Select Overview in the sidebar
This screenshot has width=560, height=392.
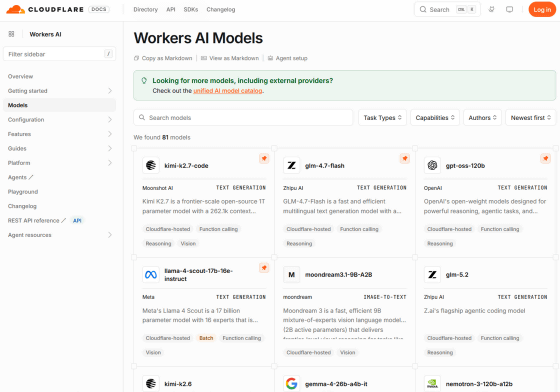[20, 76]
